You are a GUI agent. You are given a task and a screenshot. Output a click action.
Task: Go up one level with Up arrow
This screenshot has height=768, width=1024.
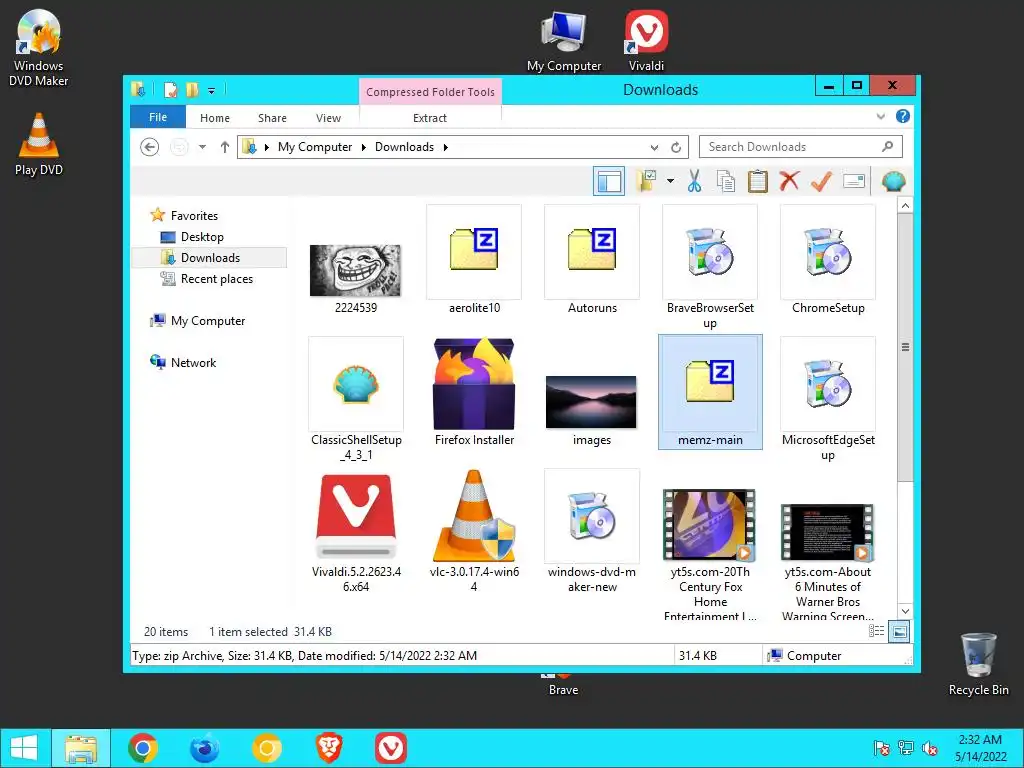click(225, 147)
